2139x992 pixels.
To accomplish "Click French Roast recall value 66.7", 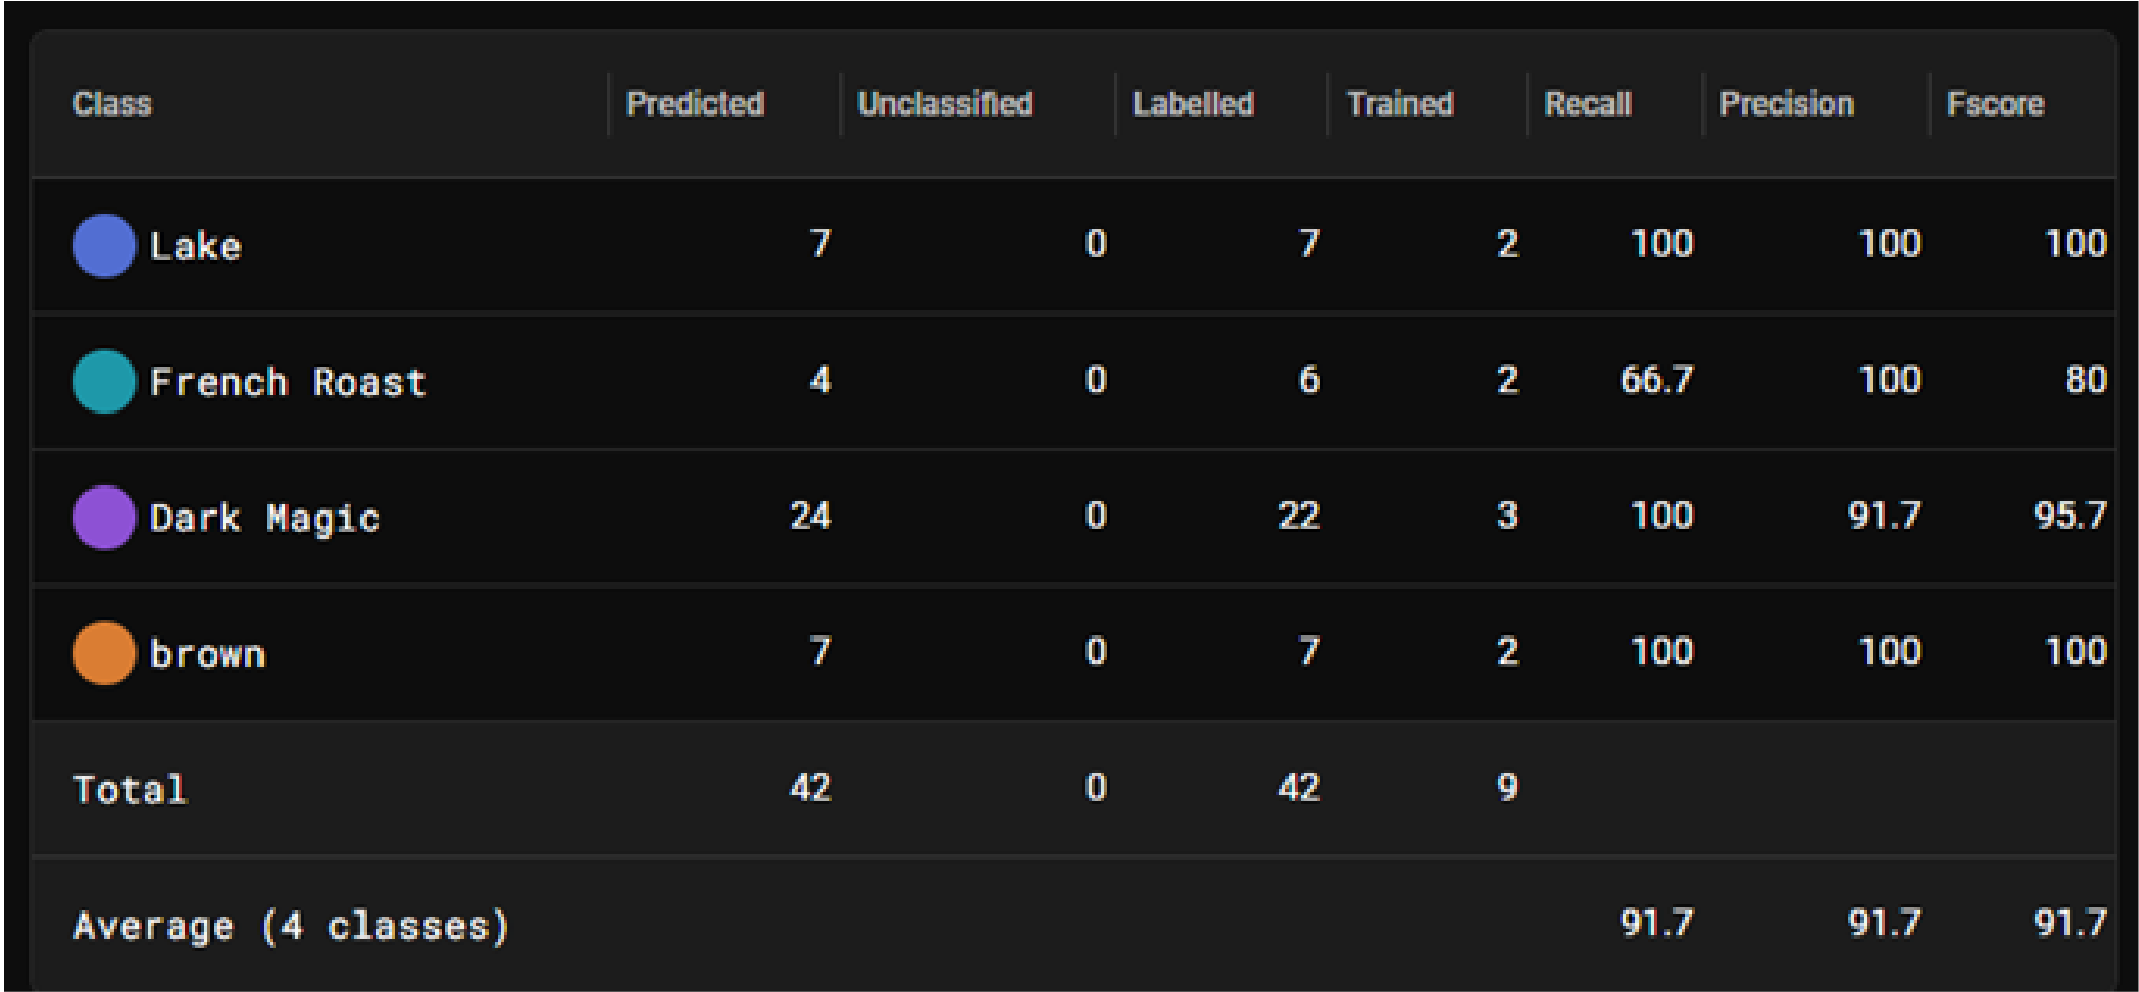I will point(1657,380).
